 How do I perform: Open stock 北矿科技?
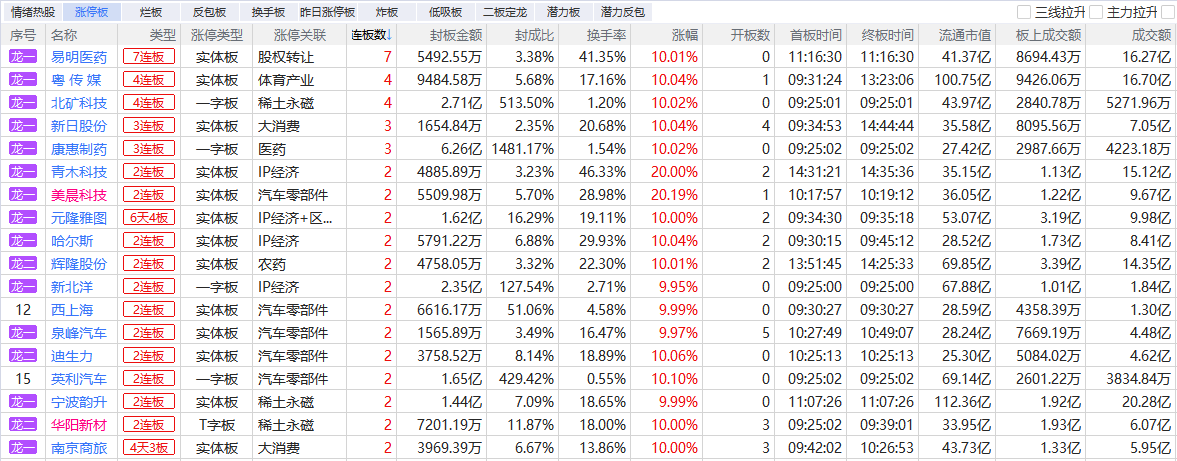pos(78,103)
